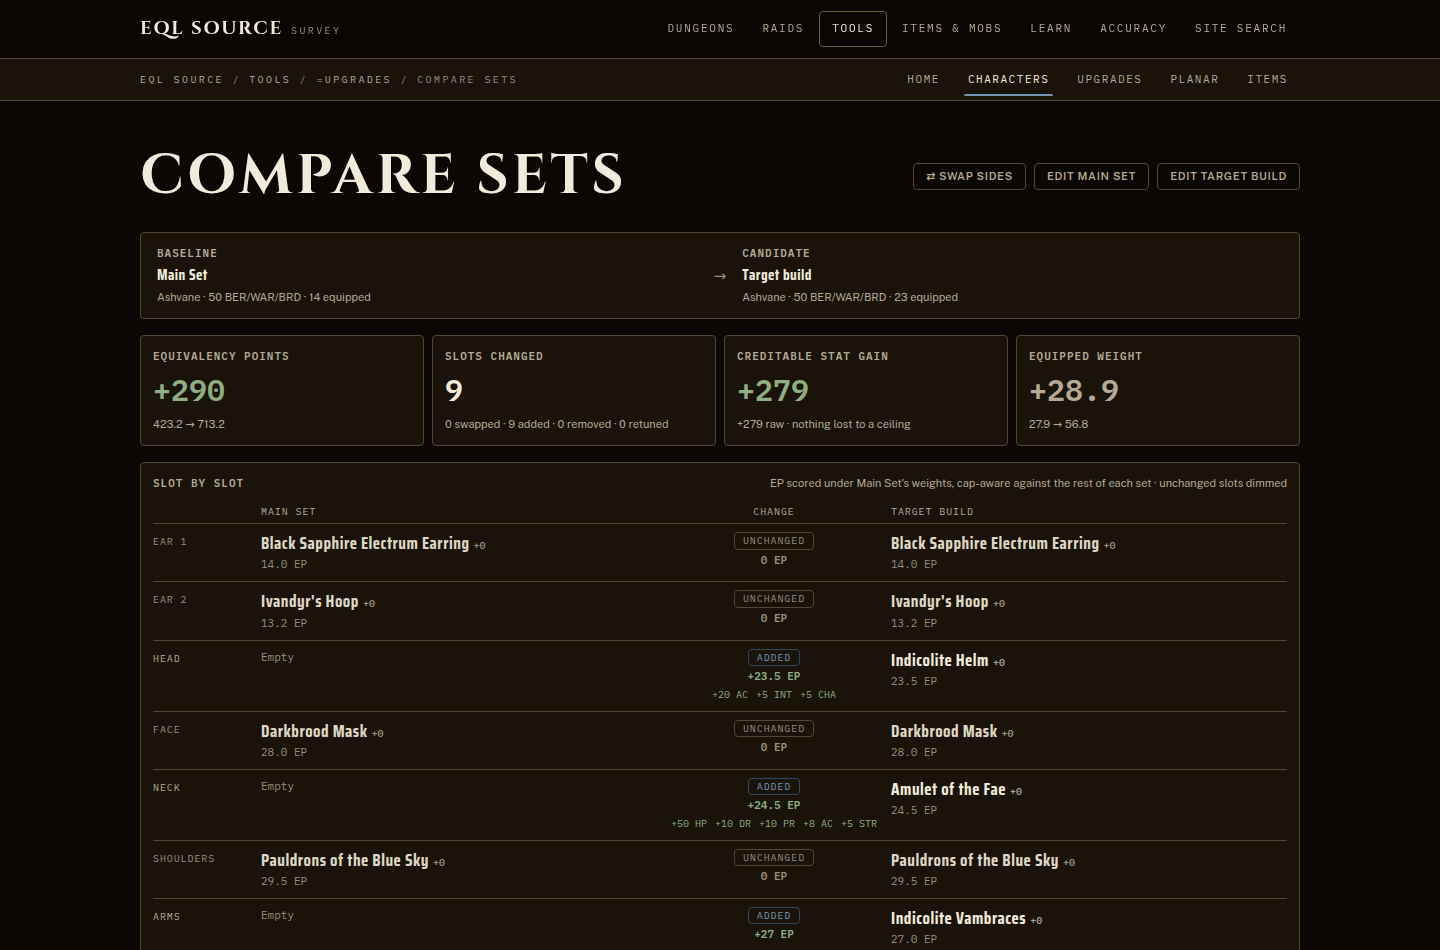Open Main Set Darkbrood Mask item
This screenshot has width=1440, height=950.
[x=314, y=731]
